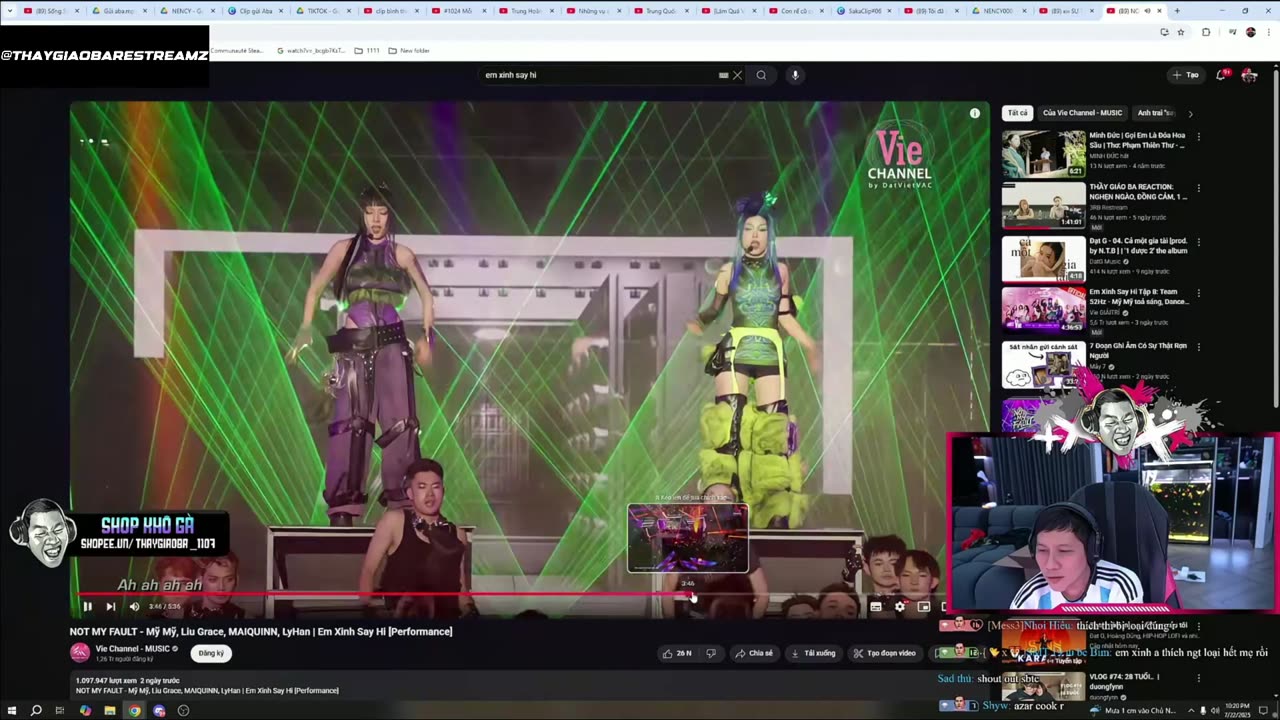Open options menu for 7 Đoạn Ghi Âm
Image resolution: width=1280 pixels, height=720 pixels.
tap(1198, 346)
